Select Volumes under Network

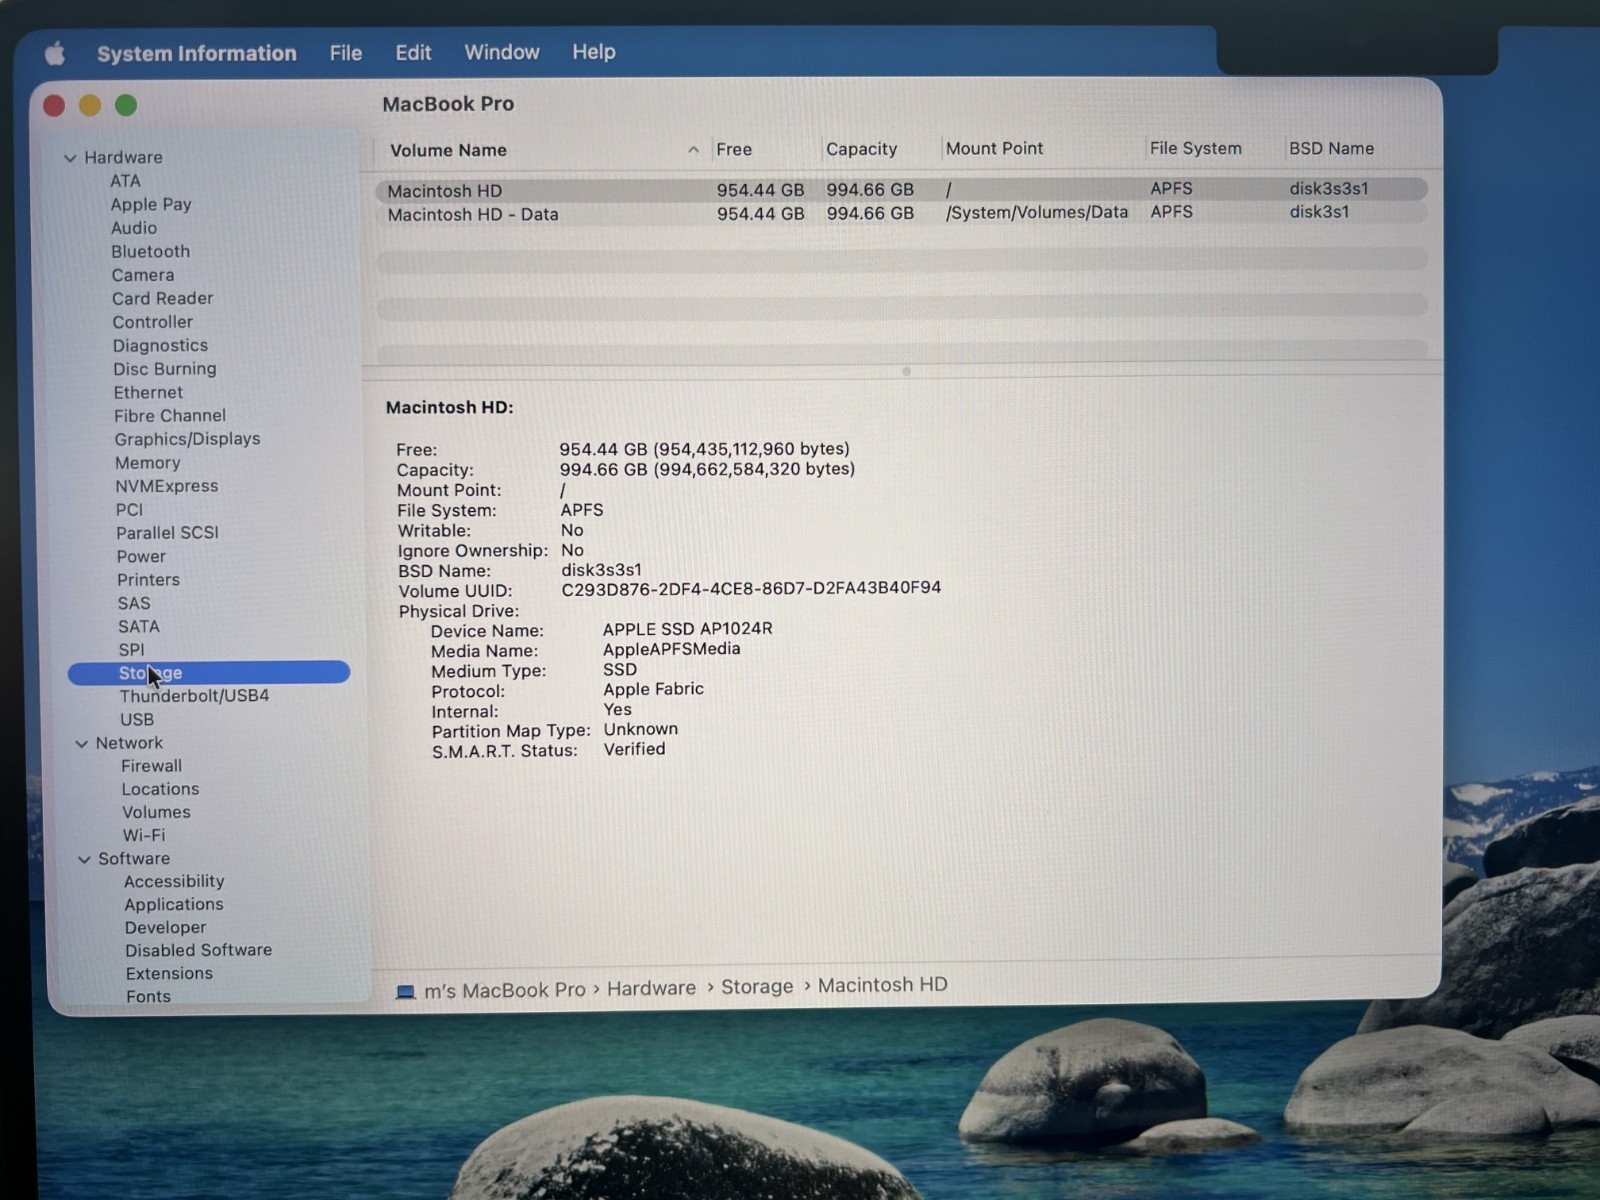point(156,813)
